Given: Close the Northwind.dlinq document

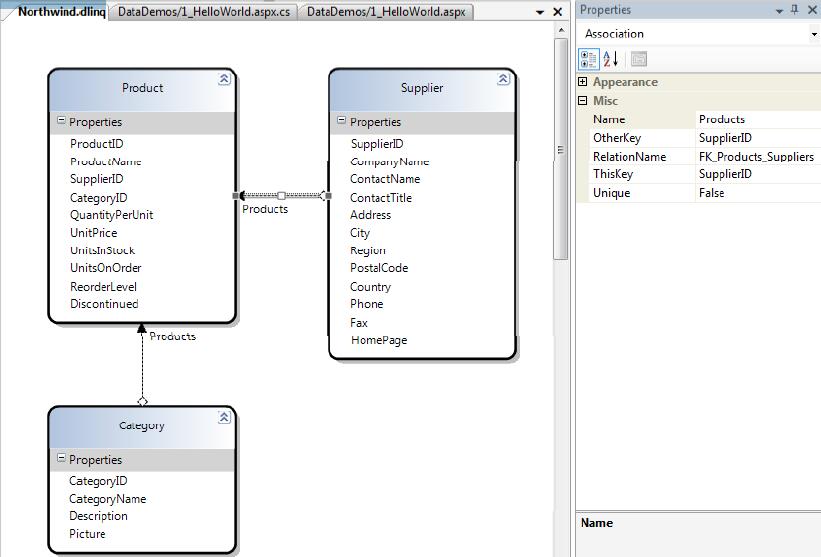Looking at the screenshot, I should (558, 12).
